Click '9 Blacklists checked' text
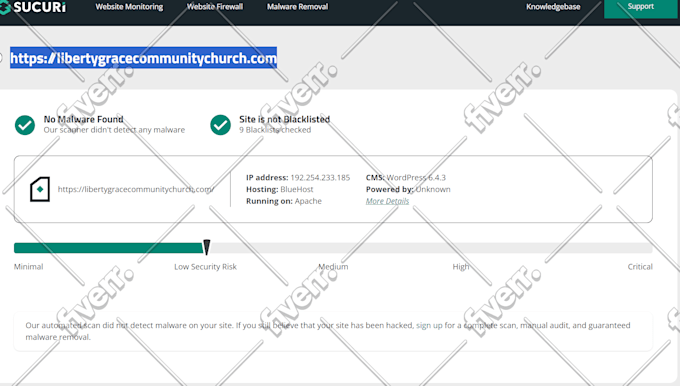 point(275,130)
